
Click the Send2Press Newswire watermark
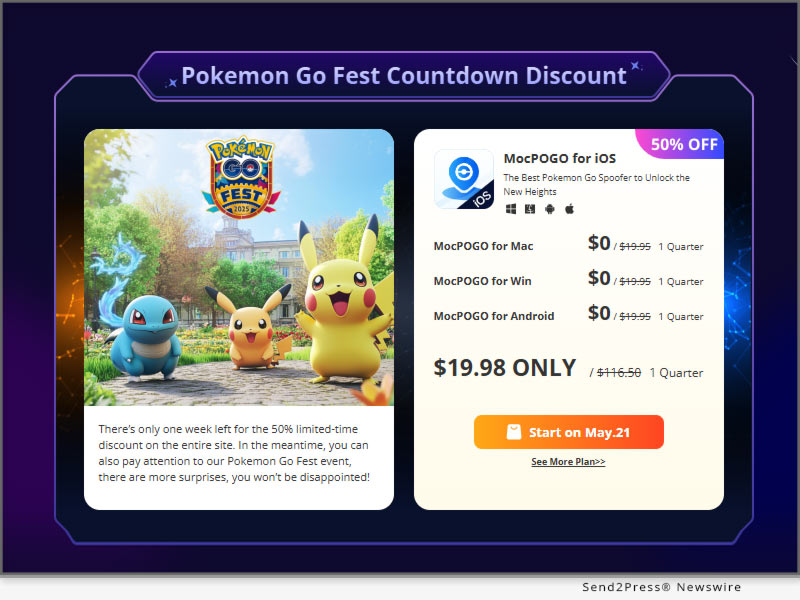coord(662,587)
